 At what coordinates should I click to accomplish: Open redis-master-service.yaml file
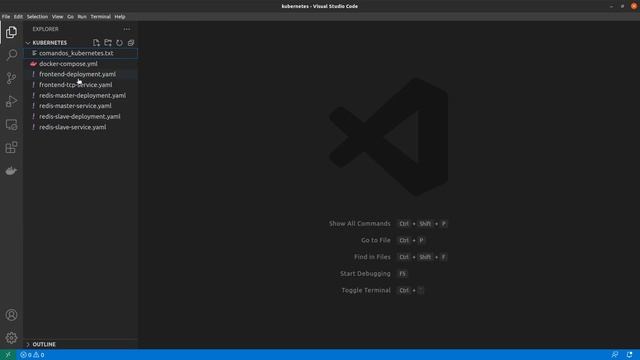[81, 106]
